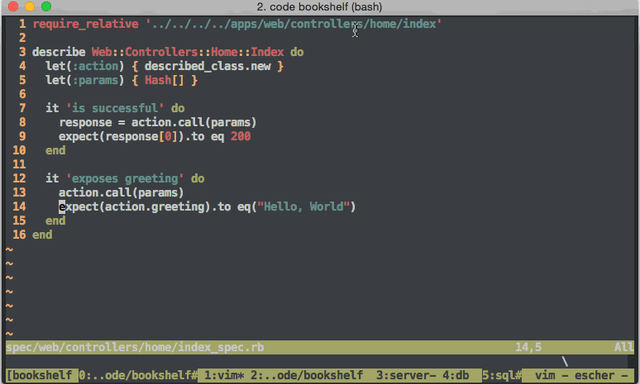Click 'action.call(params)' on line 13
The image size is (640, 384).
pyautogui.click(x=122, y=193)
